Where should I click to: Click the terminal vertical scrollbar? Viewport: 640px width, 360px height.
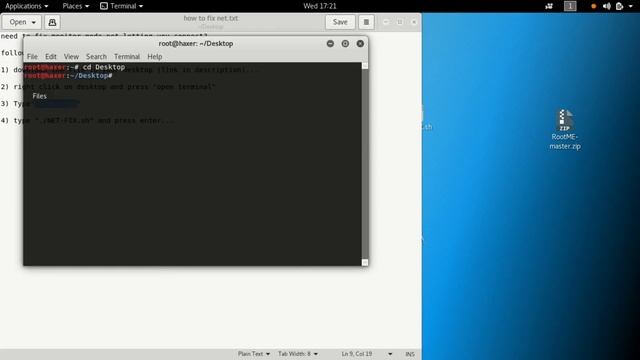pyautogui.click(x=365, y=163)
